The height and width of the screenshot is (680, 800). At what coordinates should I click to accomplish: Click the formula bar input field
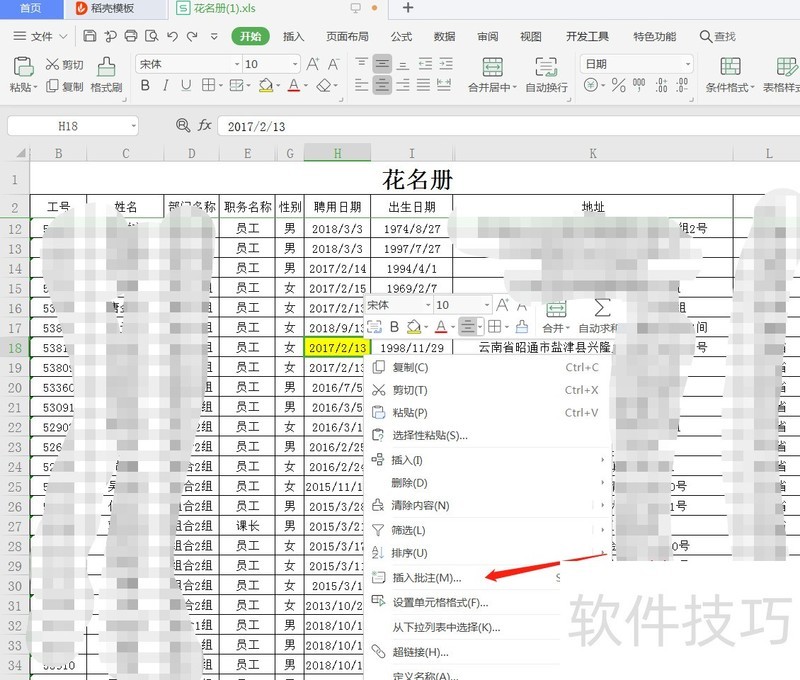(x=508, y=126)
